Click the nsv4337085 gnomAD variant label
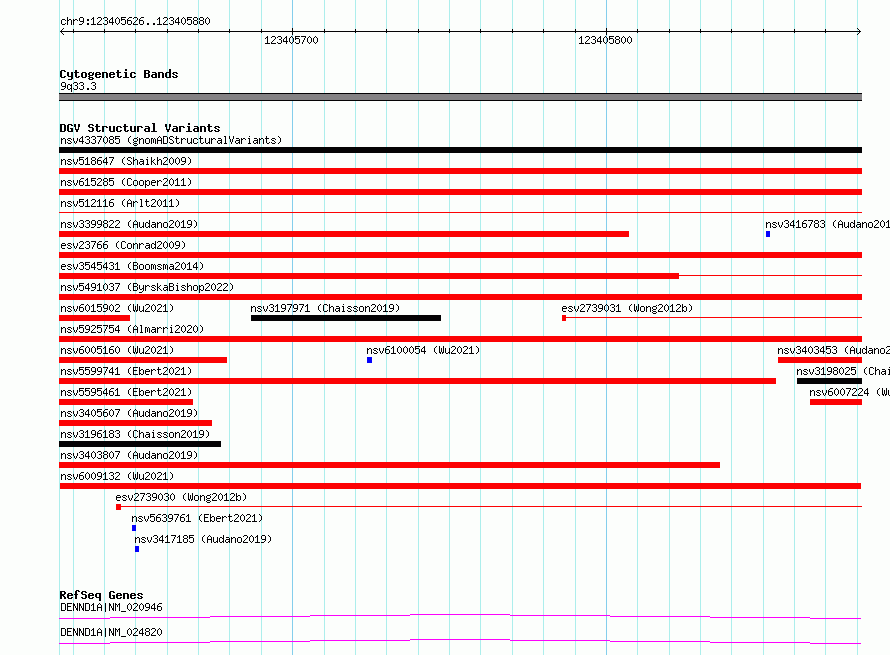Image resolution: width=890 pixels, height=655 pixels. [x=171, y=140]
